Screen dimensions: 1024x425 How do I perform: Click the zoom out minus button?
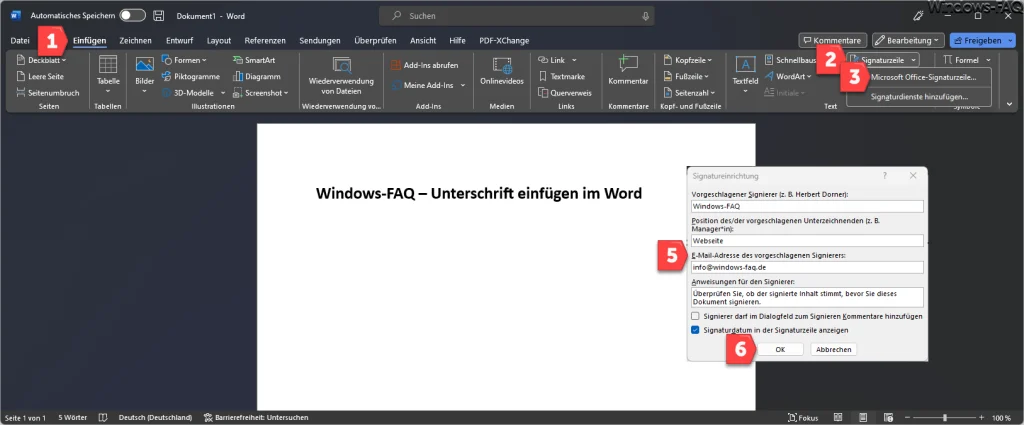[x=908, y=417]
